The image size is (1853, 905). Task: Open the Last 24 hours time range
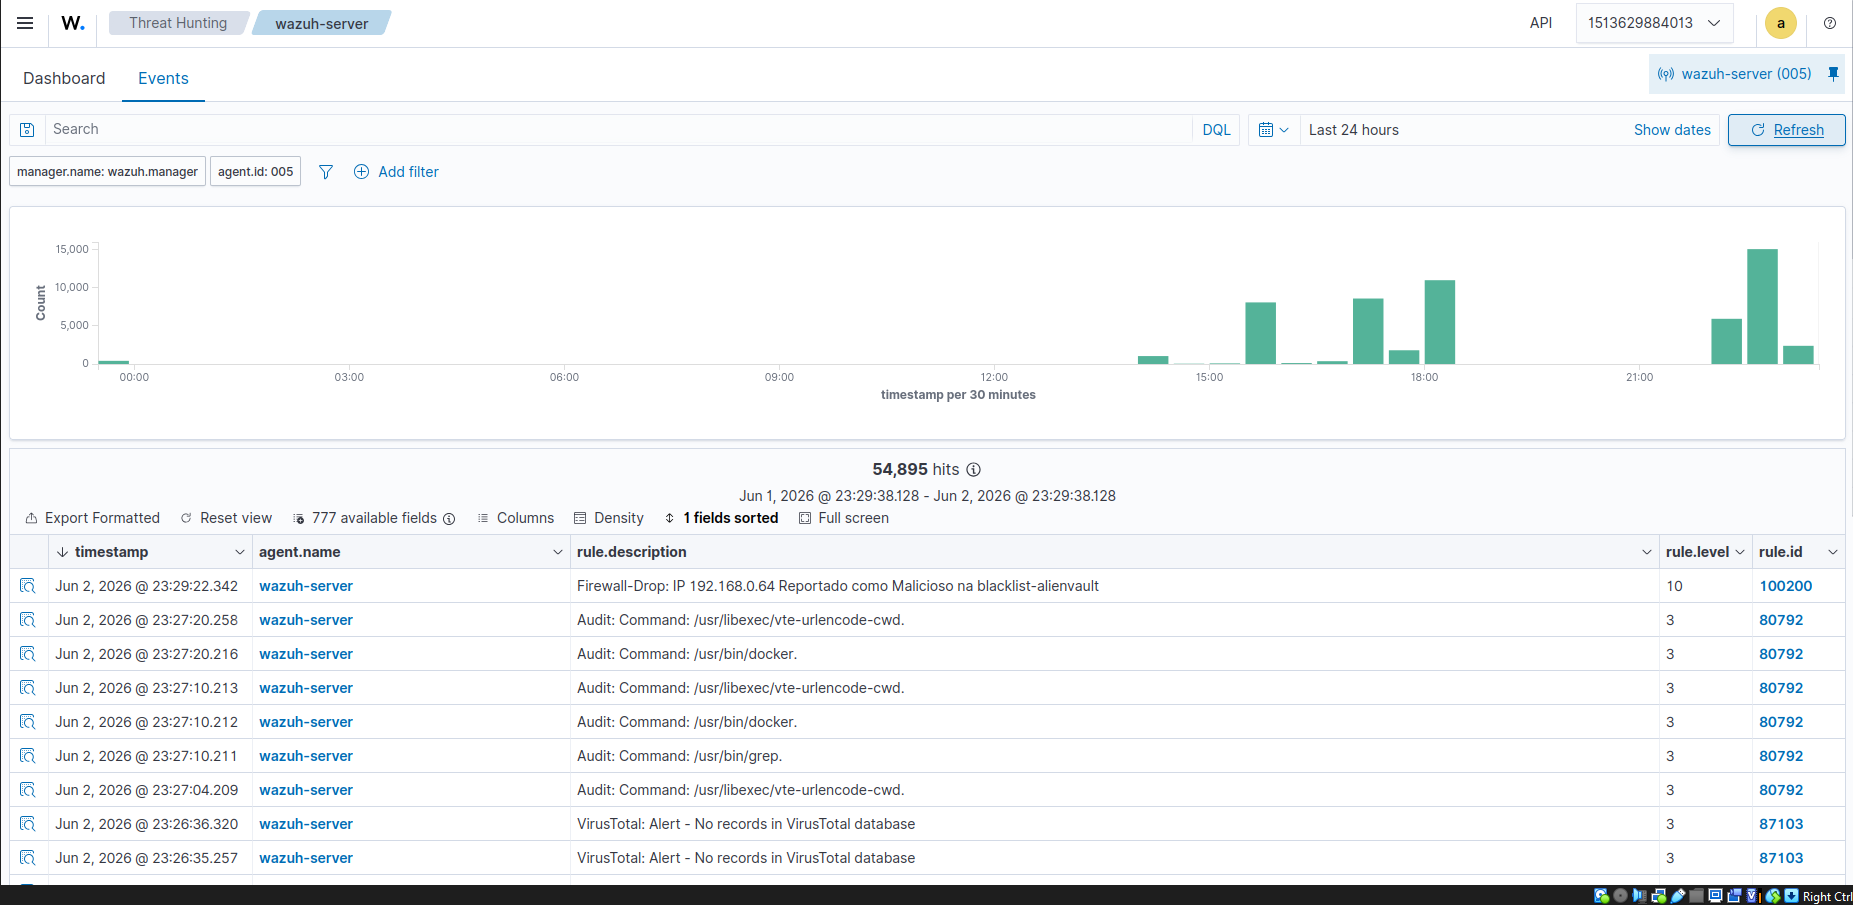click(x=1354, y=130)
